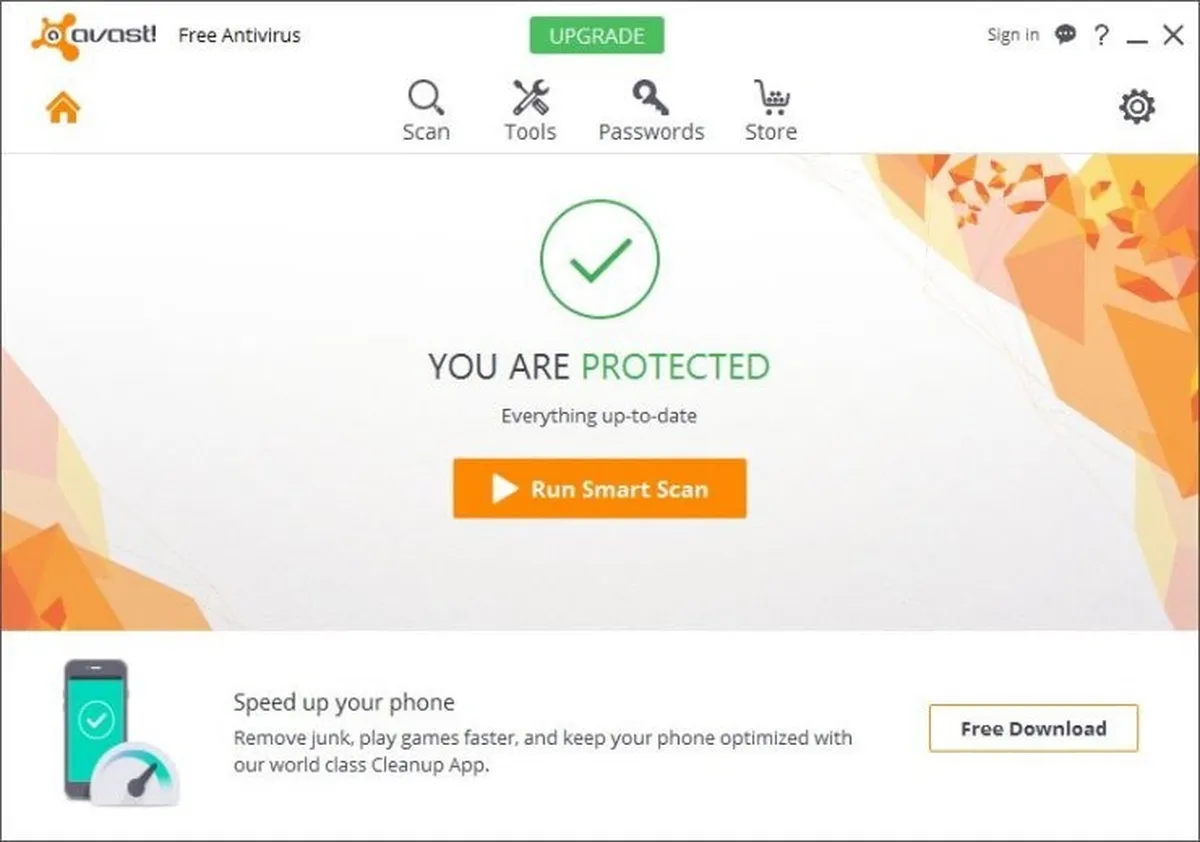Sign in to your Avast account

coord(1012,34)
